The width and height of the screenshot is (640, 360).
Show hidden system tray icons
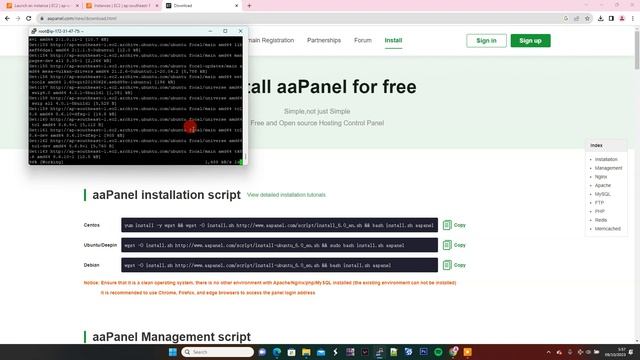[549, 352]
